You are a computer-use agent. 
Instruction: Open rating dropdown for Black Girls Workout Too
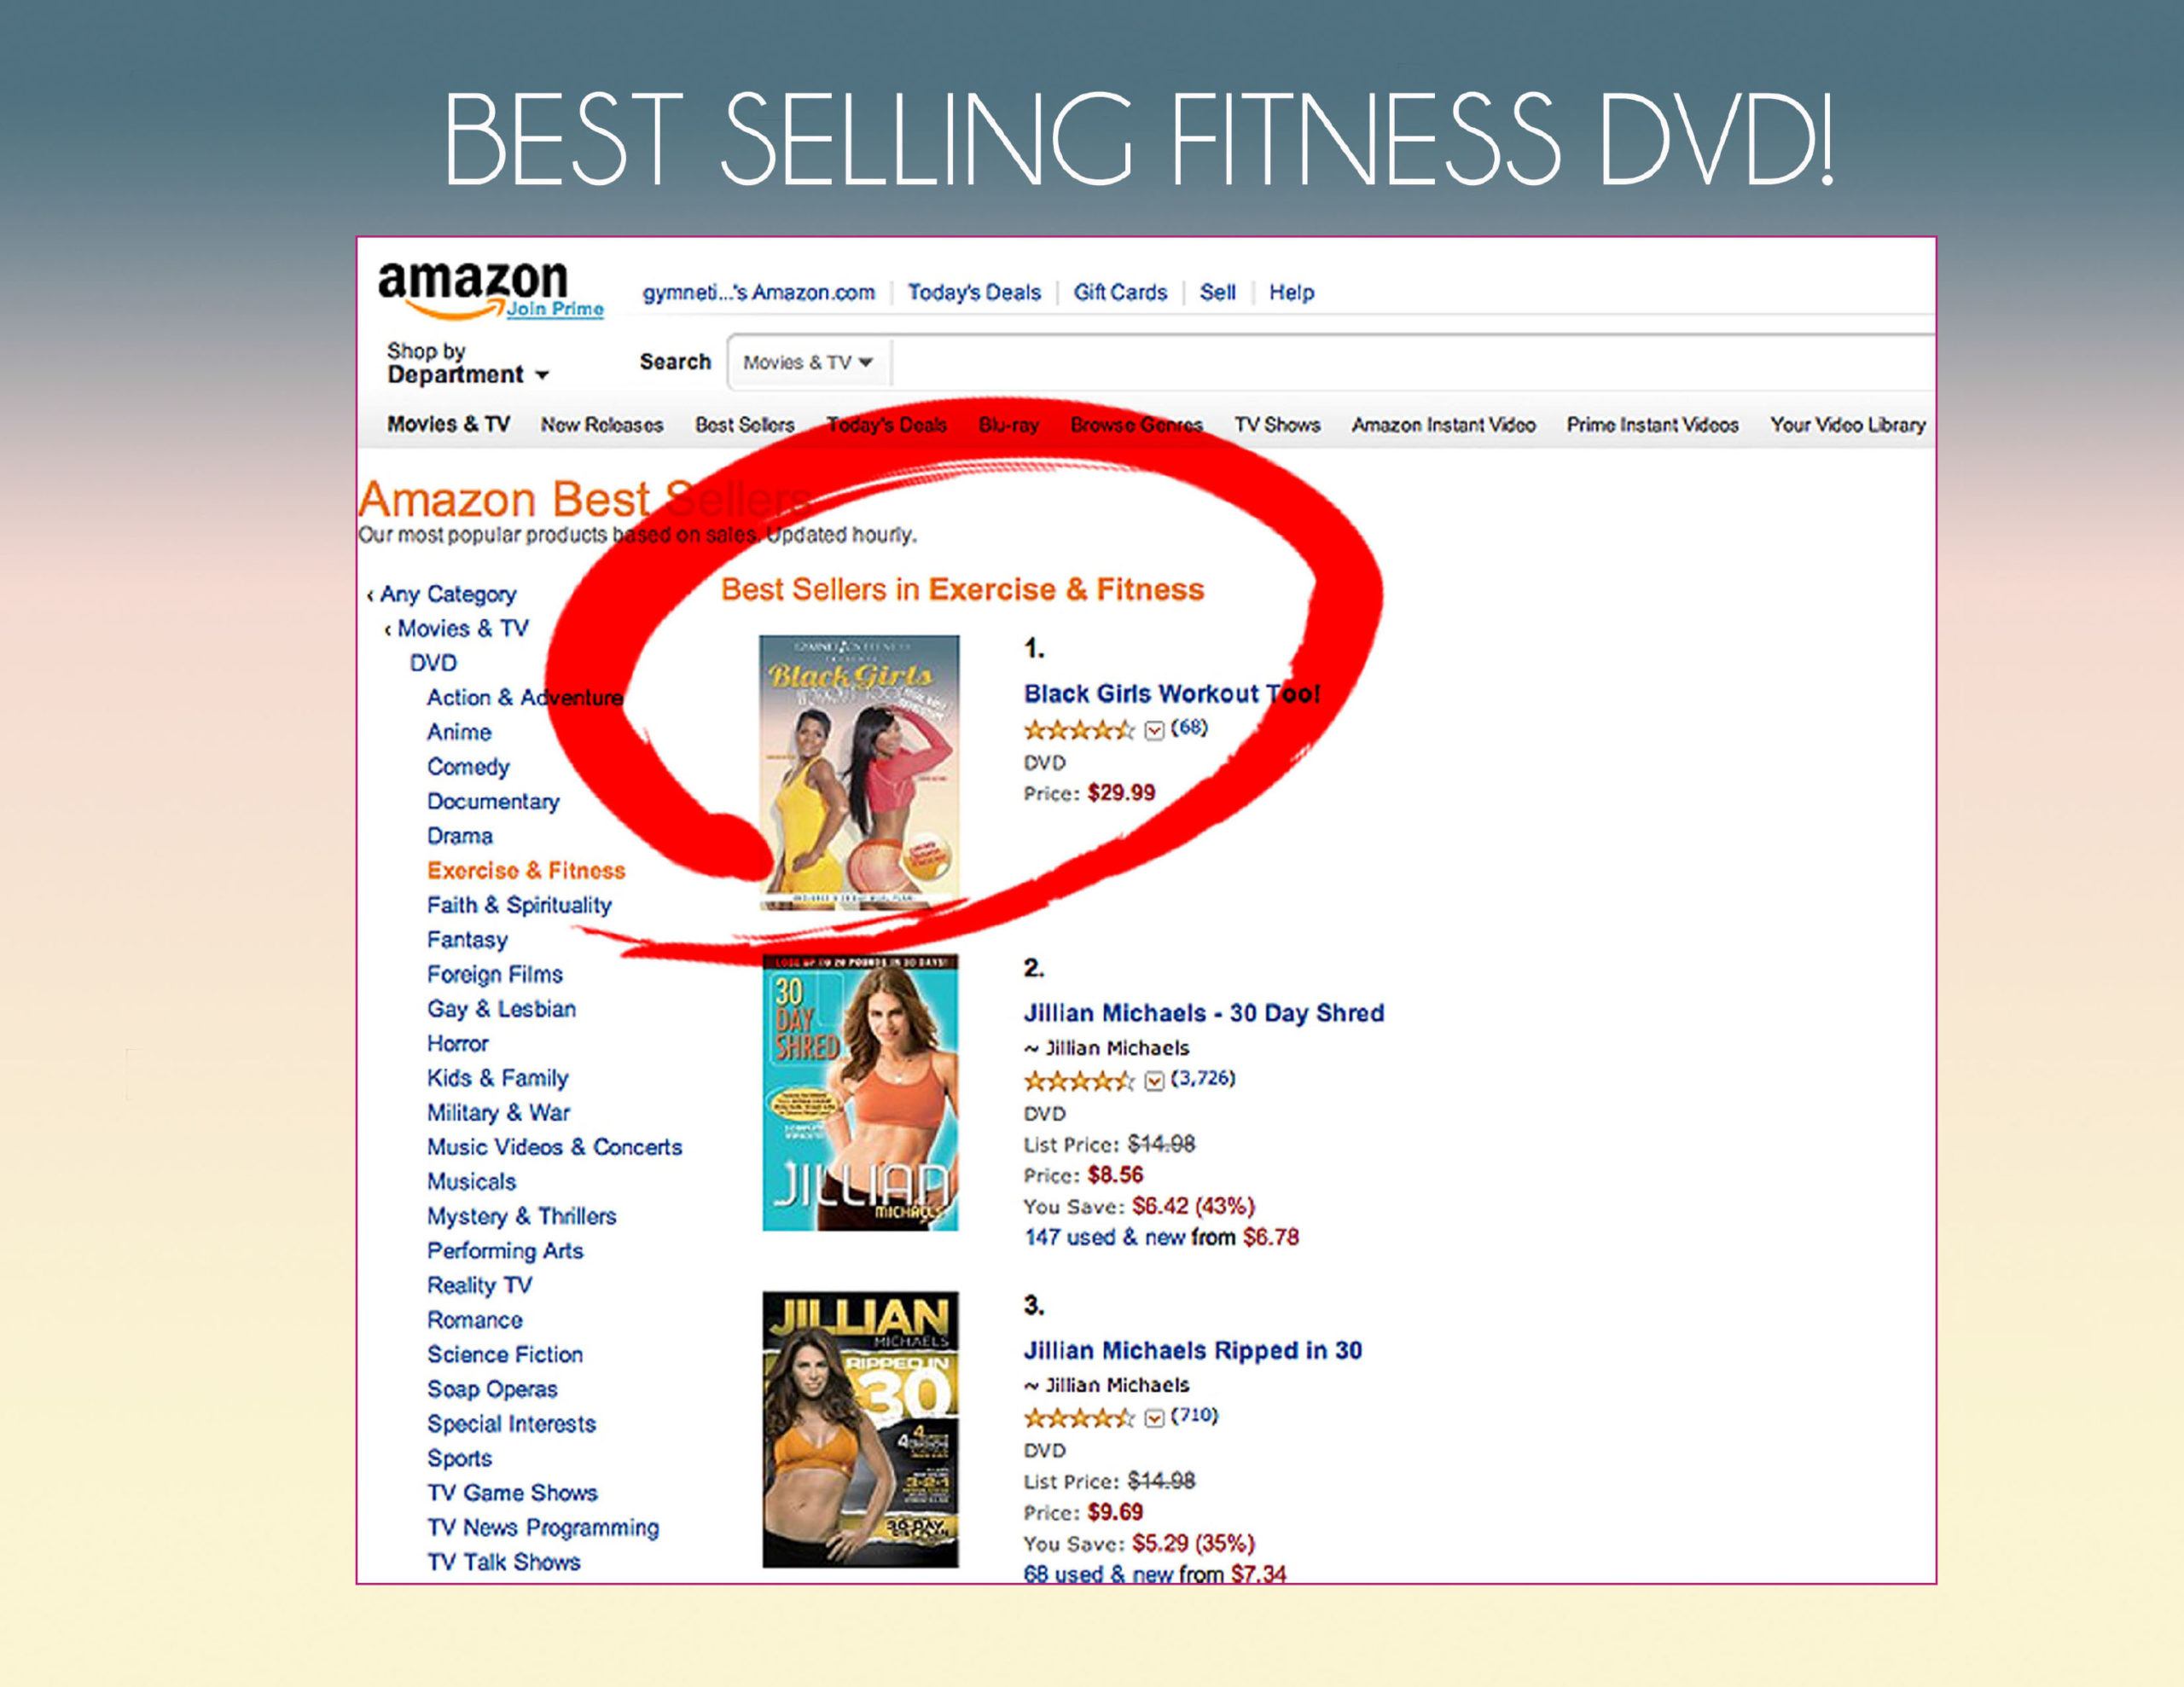(x=1154, y=730)
